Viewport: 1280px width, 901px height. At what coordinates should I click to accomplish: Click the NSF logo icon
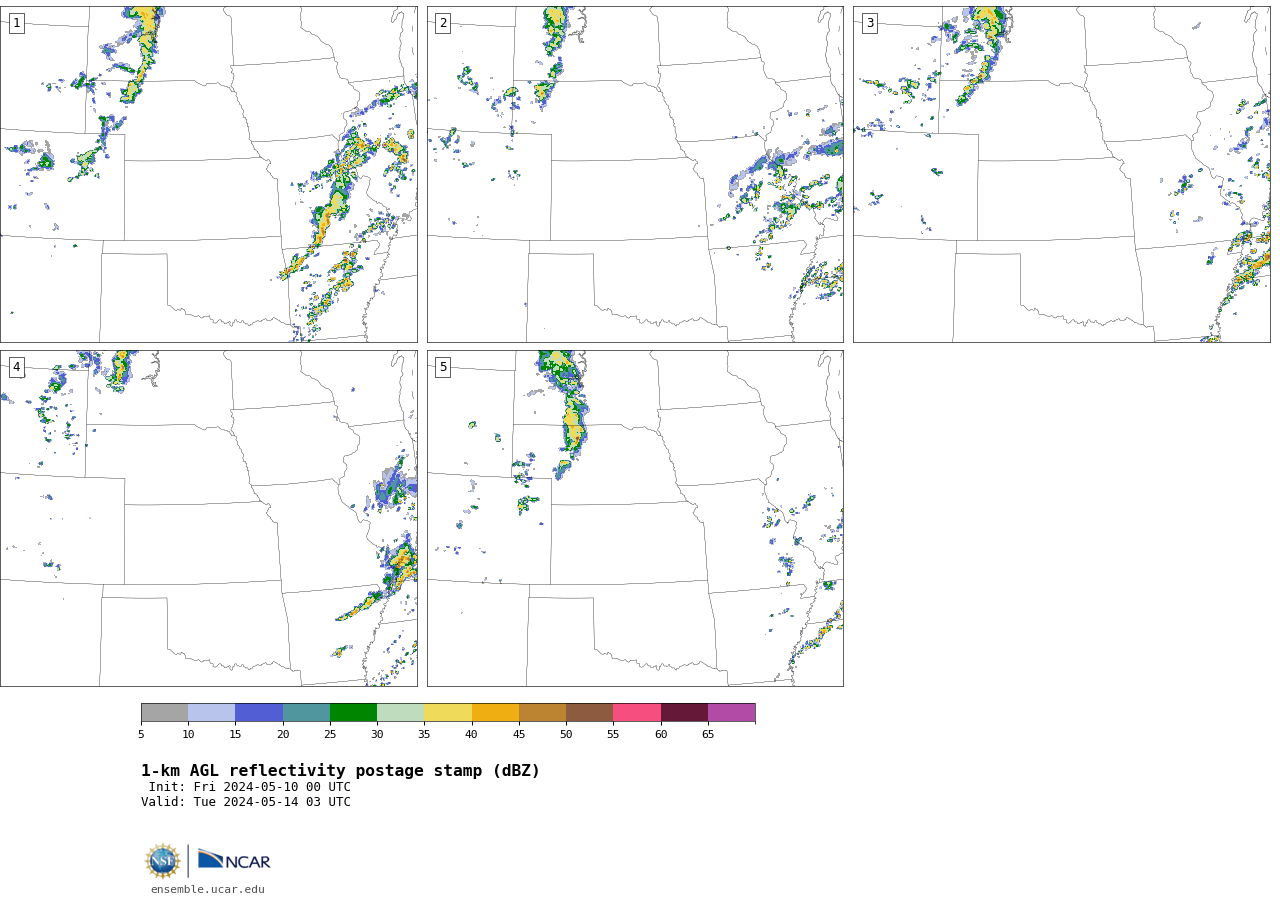(163, 861)
